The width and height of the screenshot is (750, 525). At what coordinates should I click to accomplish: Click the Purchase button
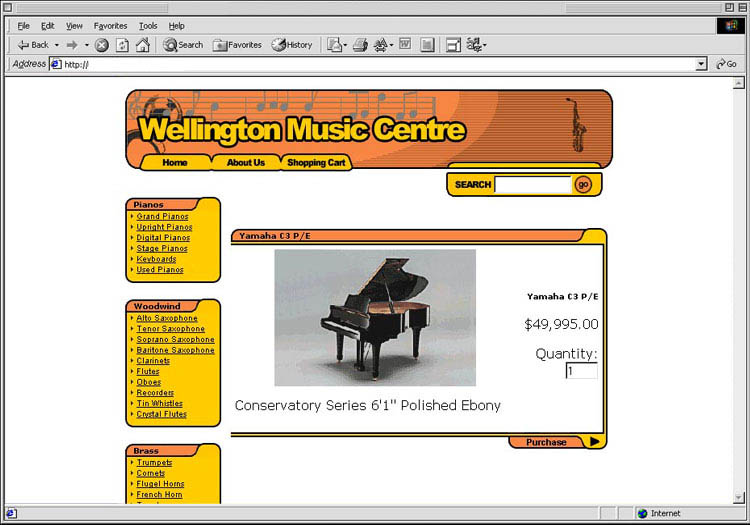pos(546,442)
